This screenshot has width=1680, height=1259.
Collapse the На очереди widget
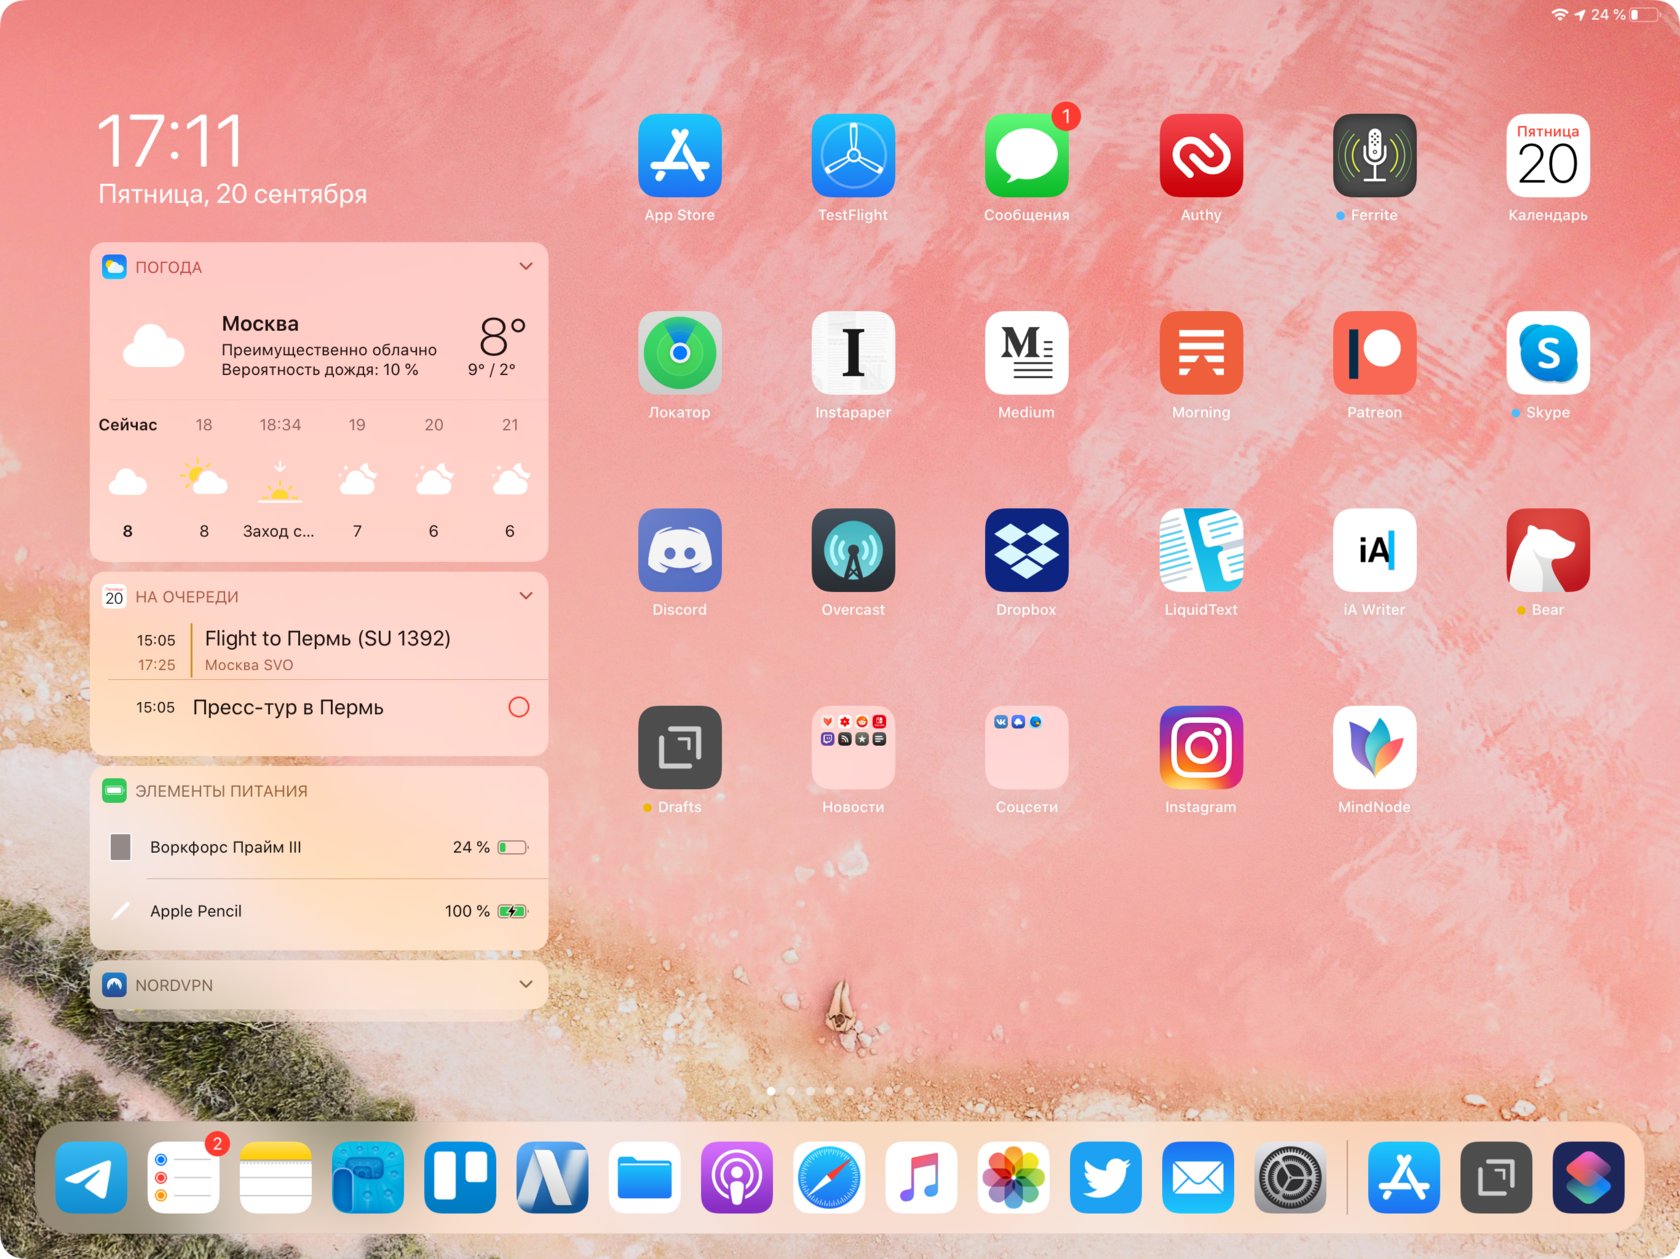tap(526, 596)
